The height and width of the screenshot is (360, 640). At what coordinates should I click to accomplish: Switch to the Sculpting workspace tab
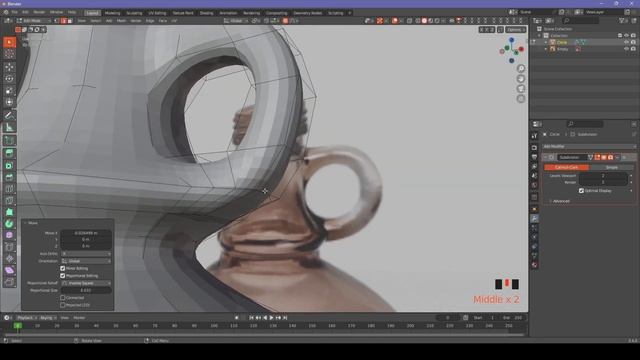click(134, 13)
